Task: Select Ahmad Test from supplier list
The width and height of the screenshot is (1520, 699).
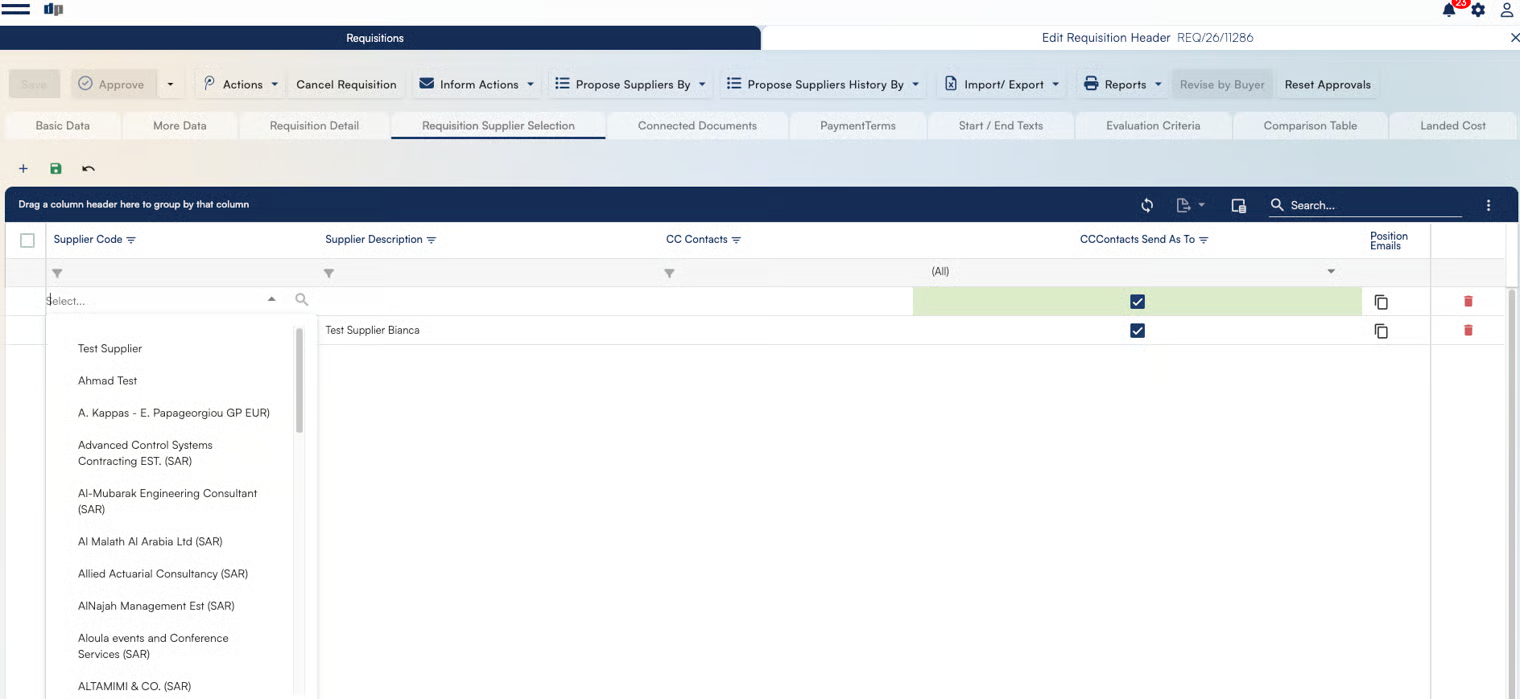Action: 108,381
